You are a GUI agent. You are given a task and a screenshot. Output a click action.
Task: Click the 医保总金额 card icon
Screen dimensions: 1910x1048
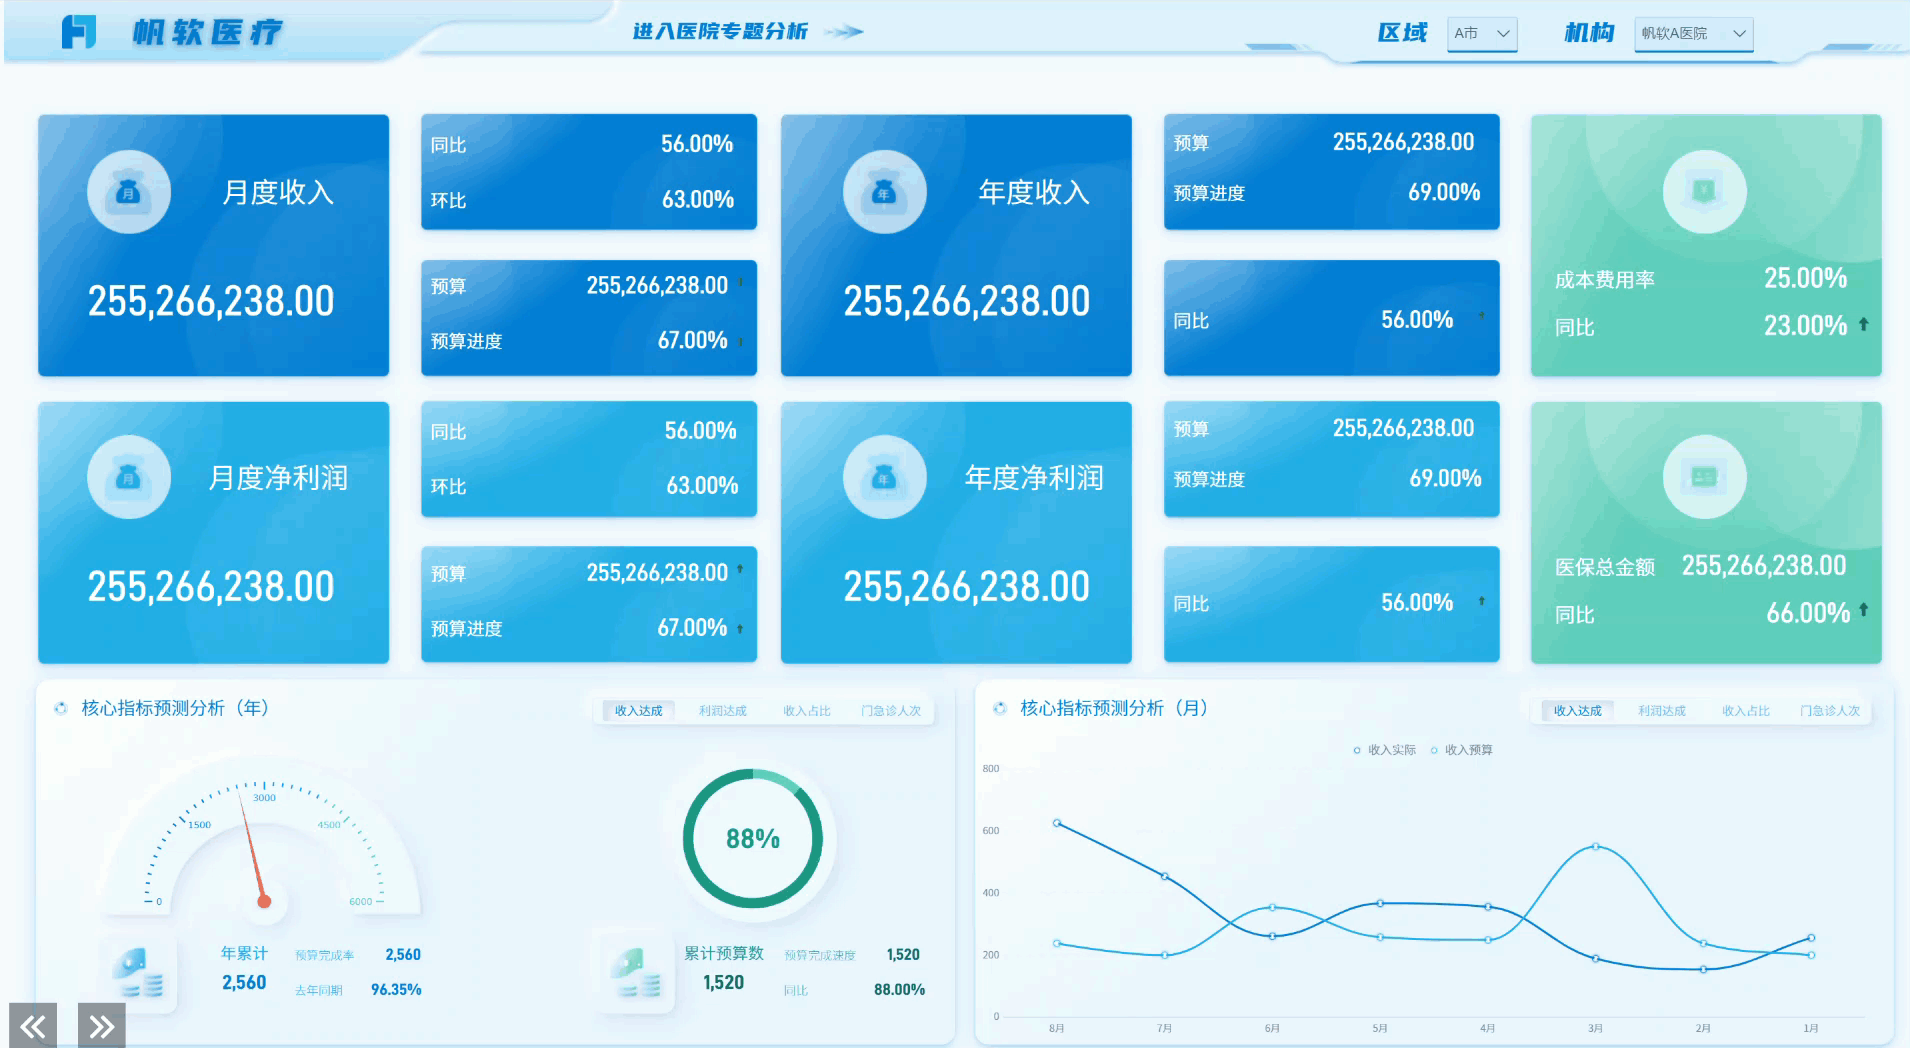pos(1704,477)
